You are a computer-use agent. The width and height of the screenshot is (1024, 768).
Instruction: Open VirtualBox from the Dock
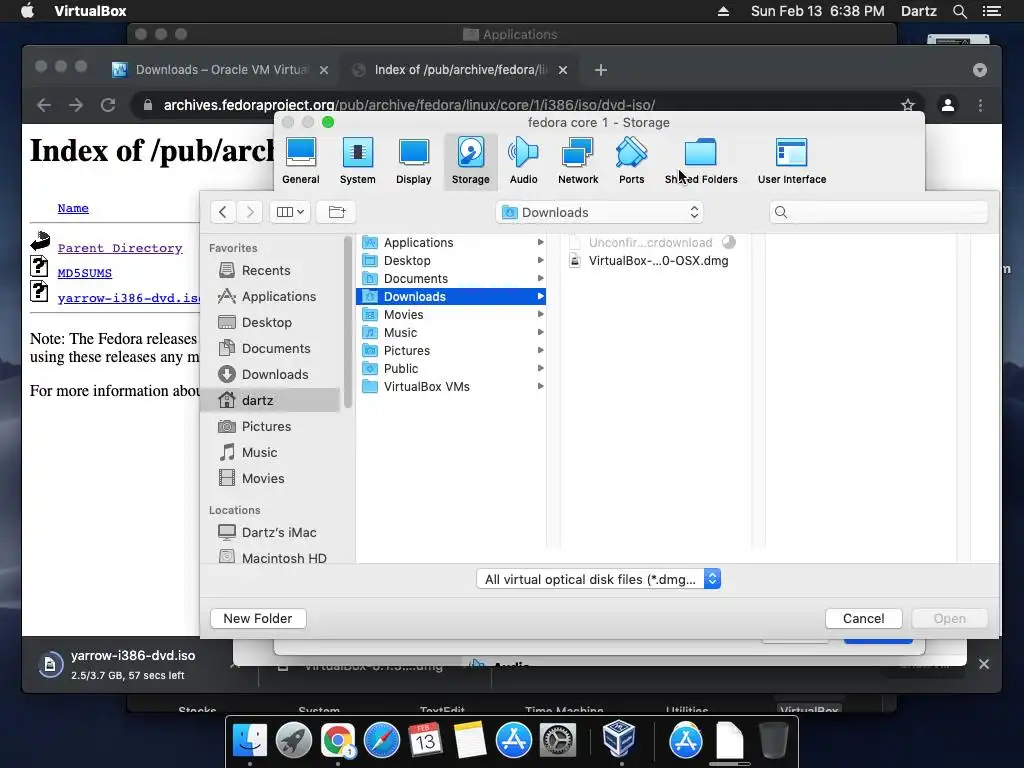[618, 739]
